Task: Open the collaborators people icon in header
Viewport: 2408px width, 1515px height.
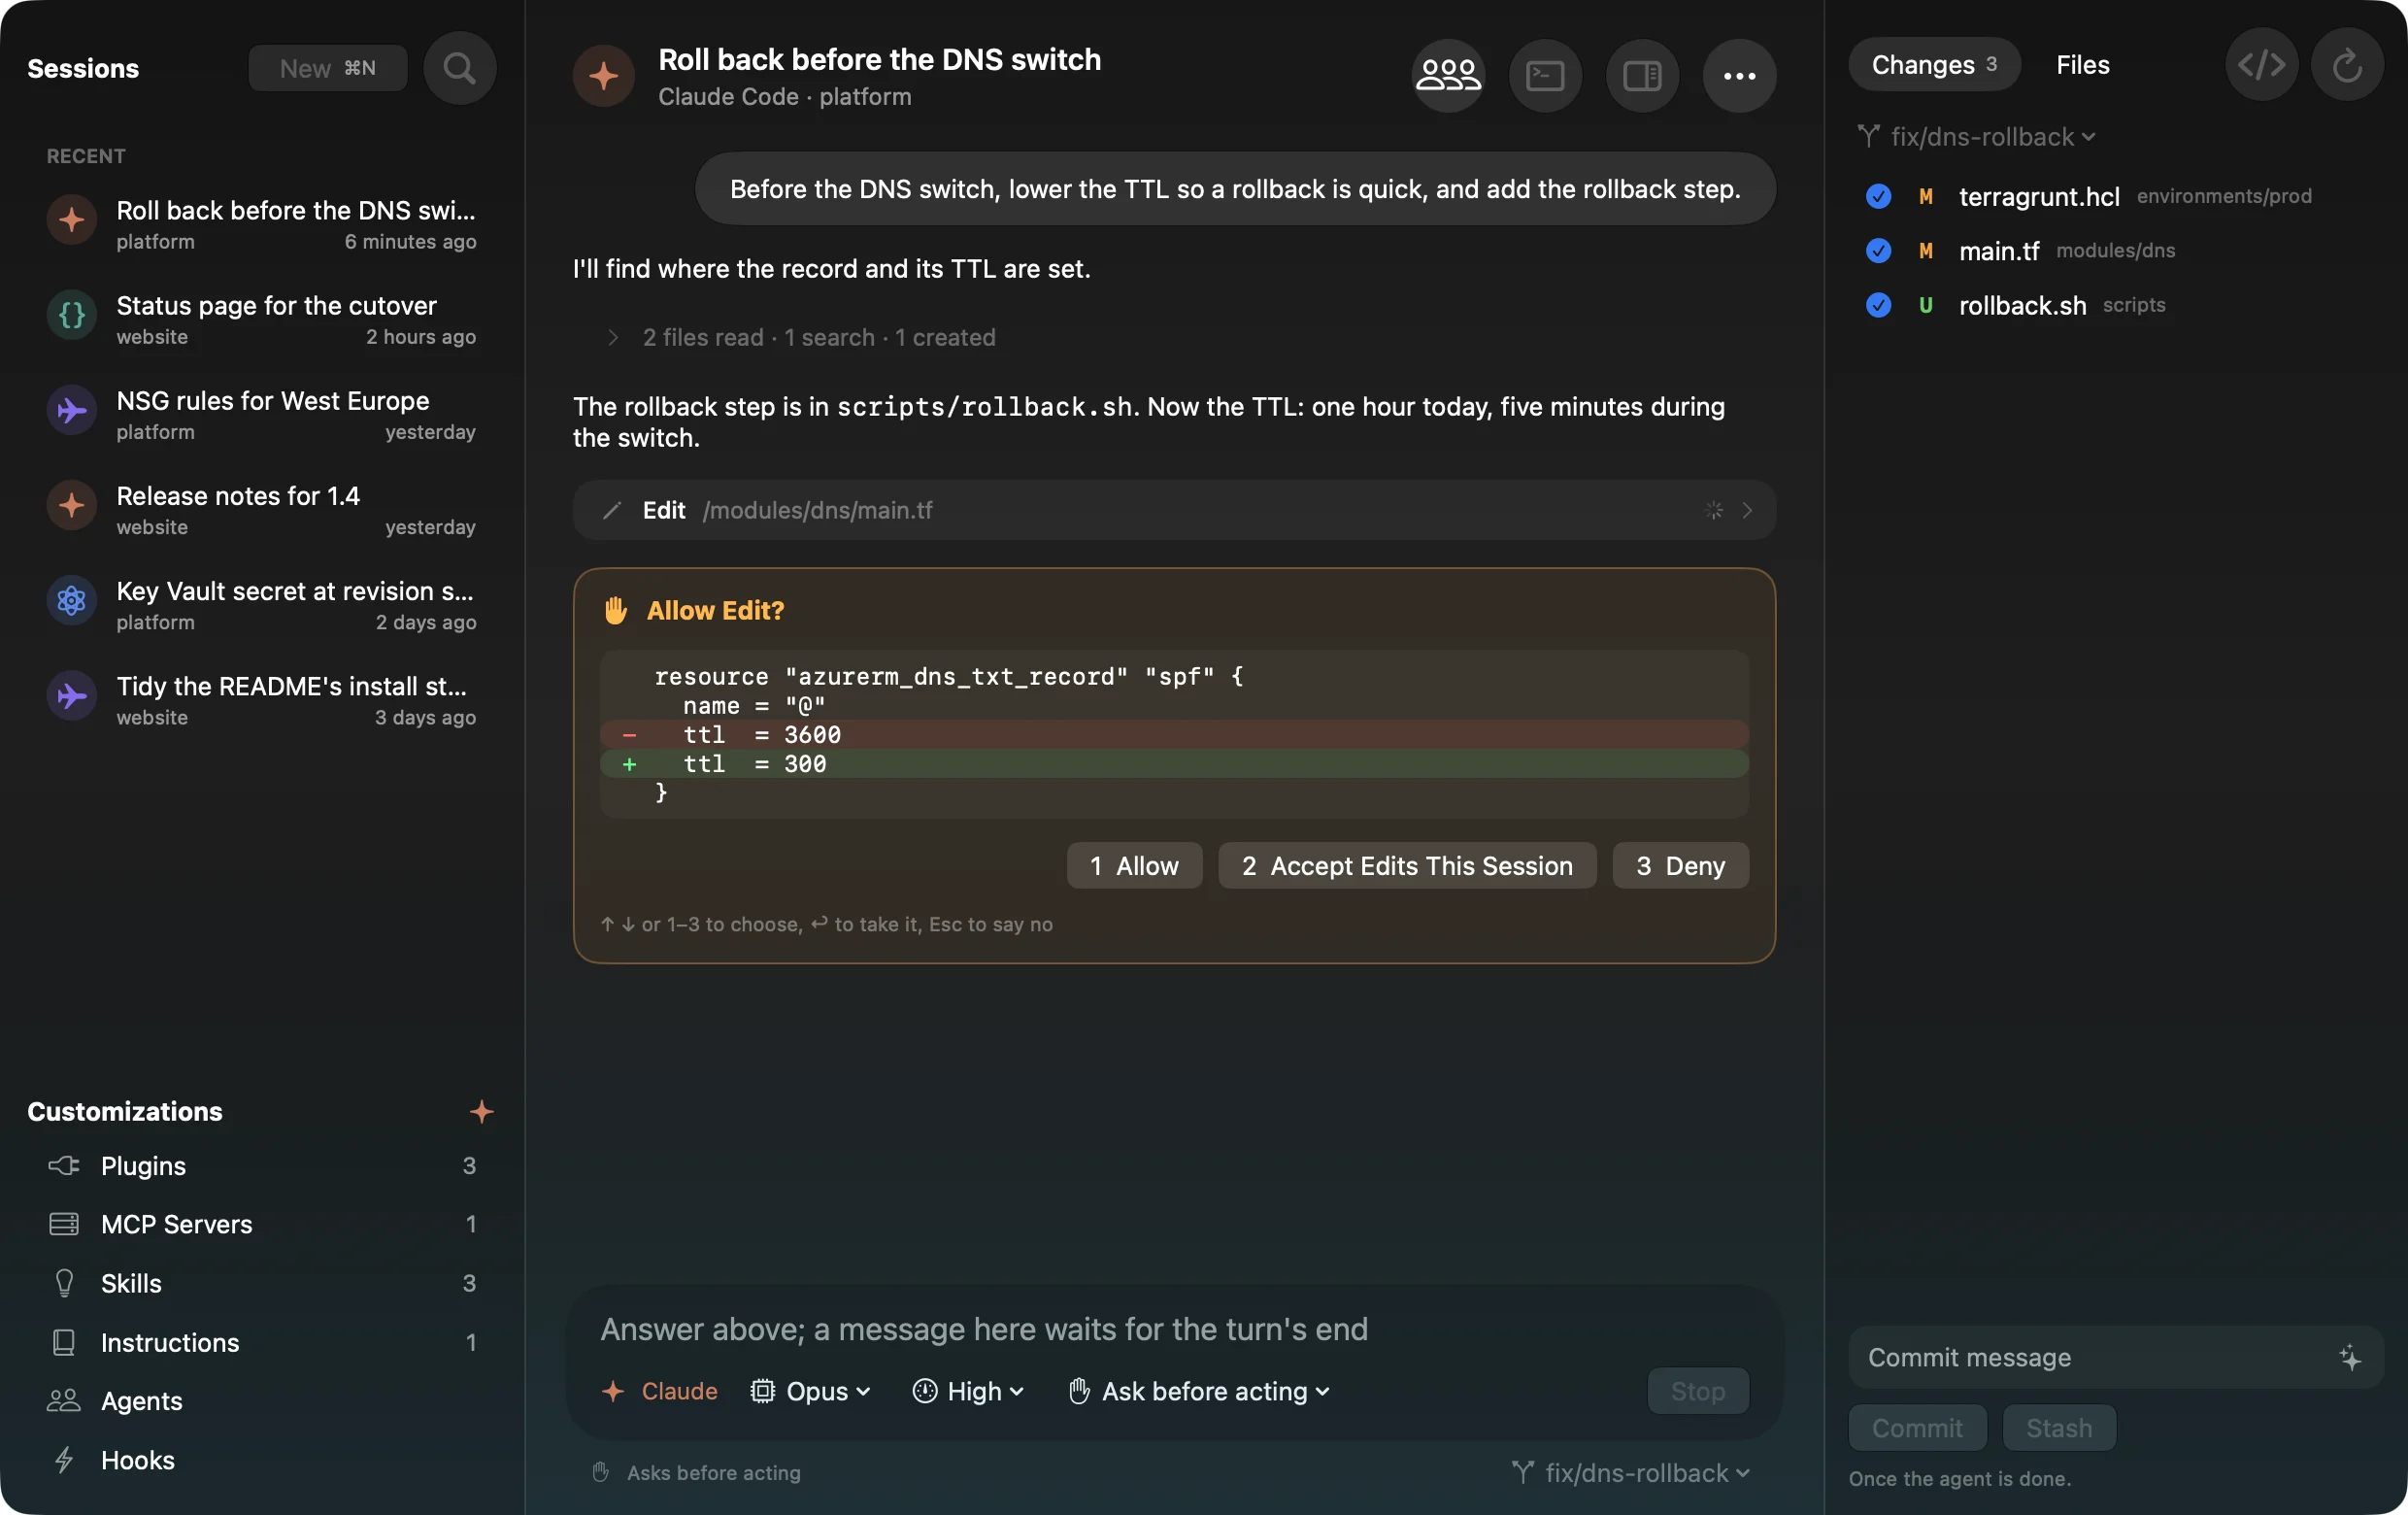Action: (x=1447, y=75)
